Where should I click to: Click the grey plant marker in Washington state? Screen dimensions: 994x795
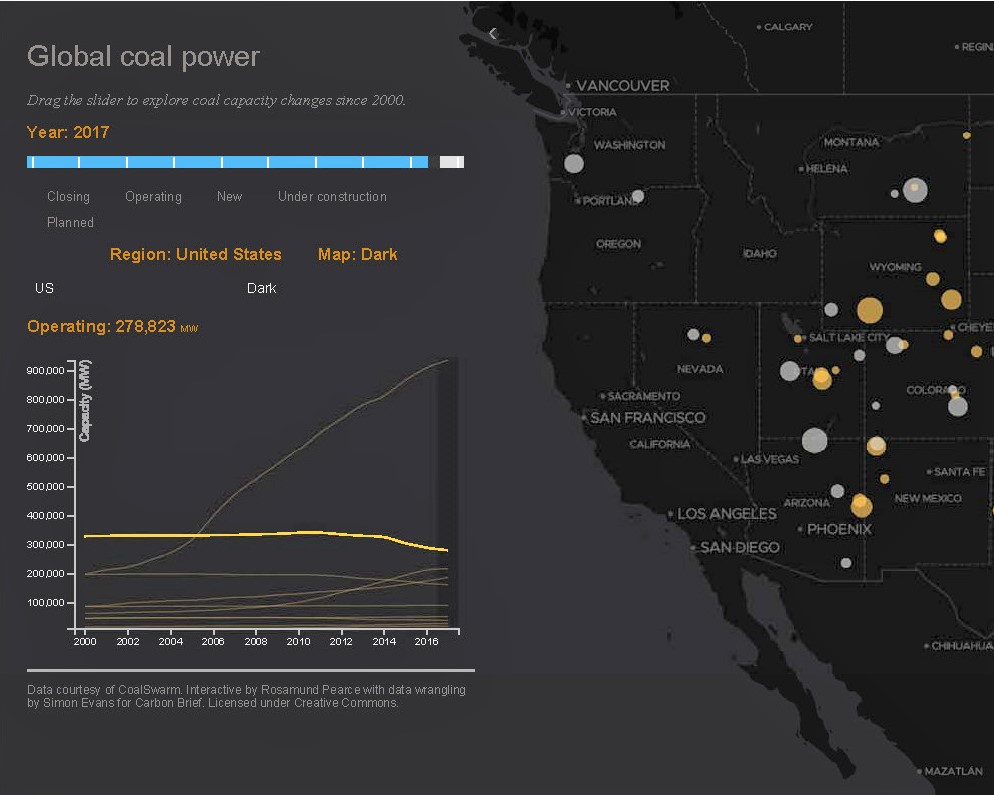pyautogui.click(x=574, y=164)
